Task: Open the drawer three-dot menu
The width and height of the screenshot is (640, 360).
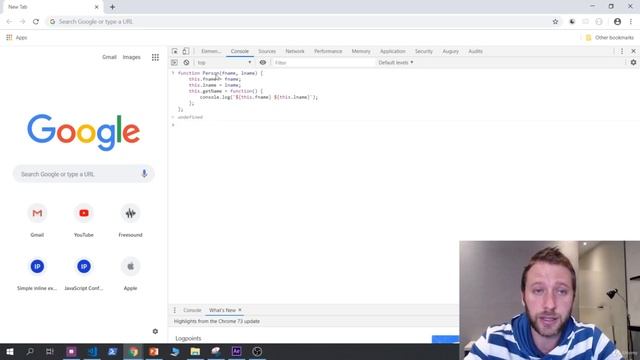Action: (x=175, y=310)
